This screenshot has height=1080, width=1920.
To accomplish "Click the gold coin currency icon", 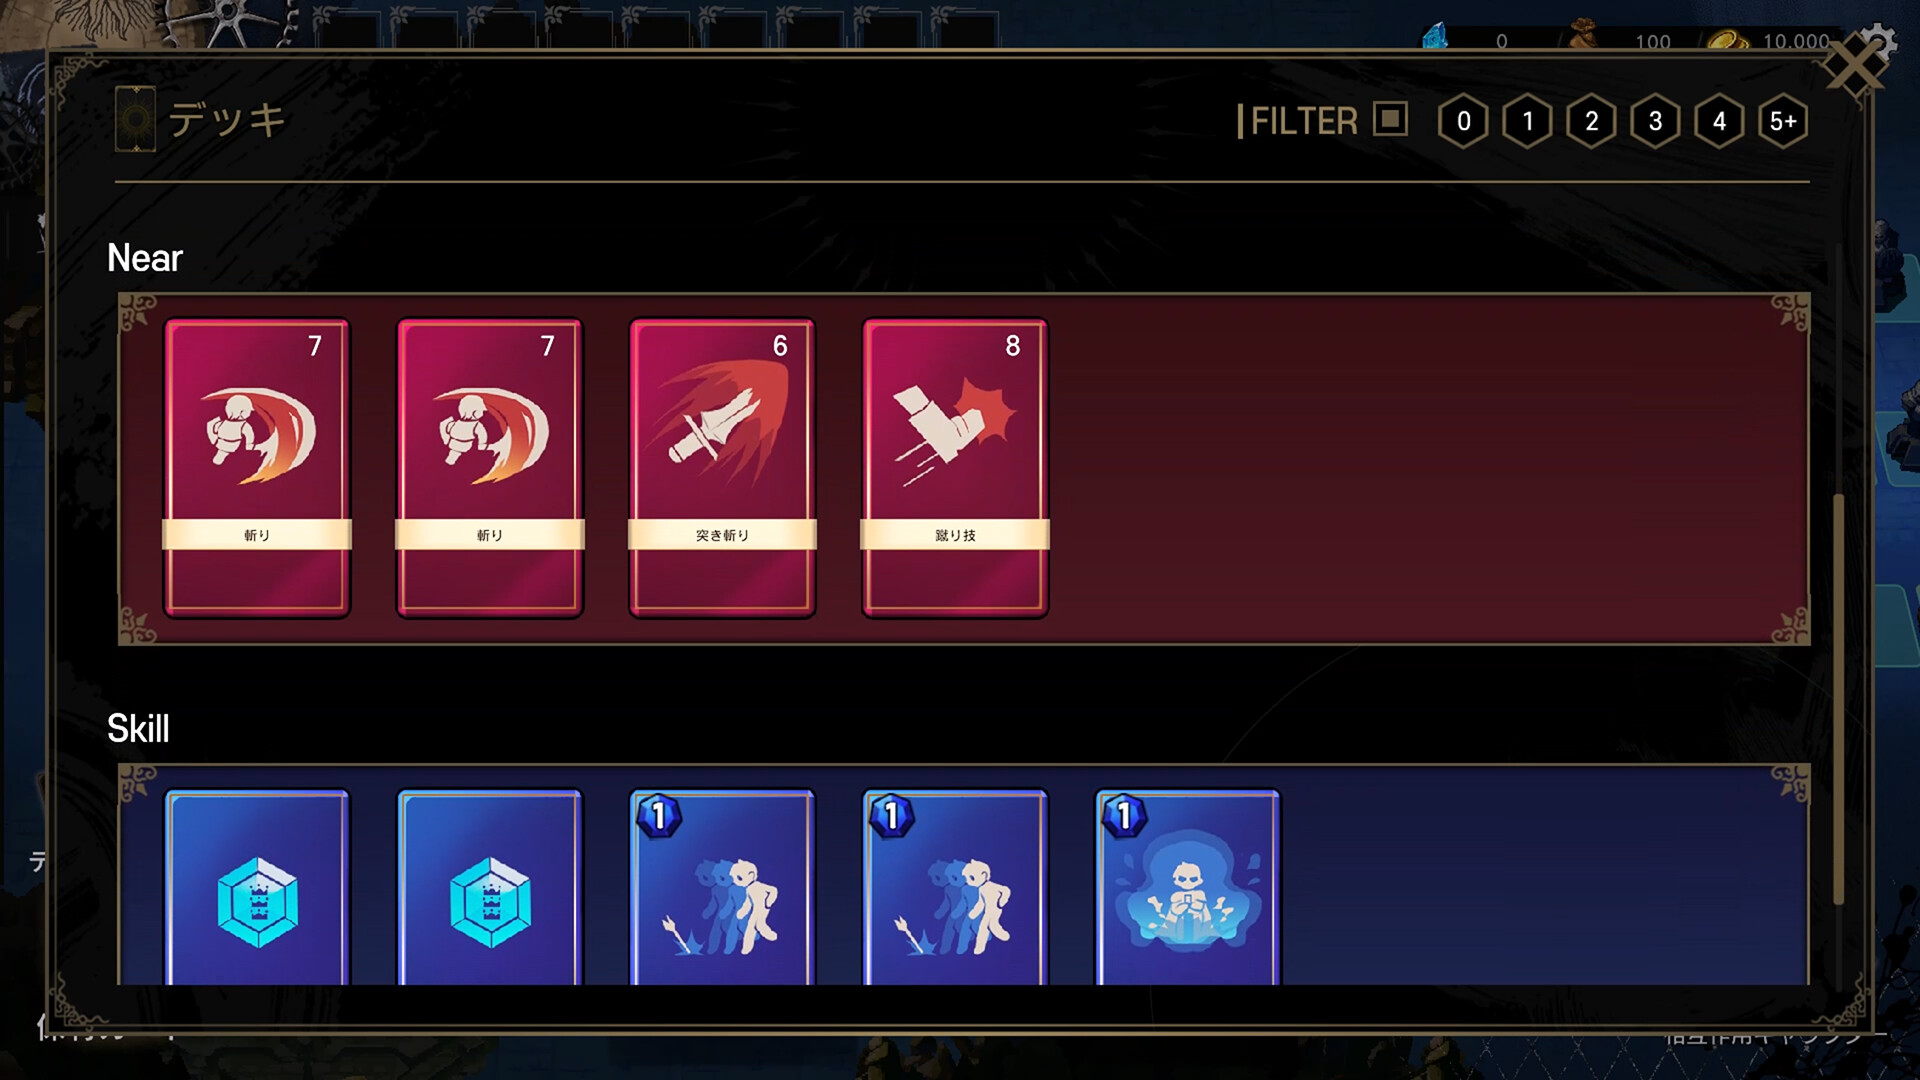I will [x=1727, y=40].
